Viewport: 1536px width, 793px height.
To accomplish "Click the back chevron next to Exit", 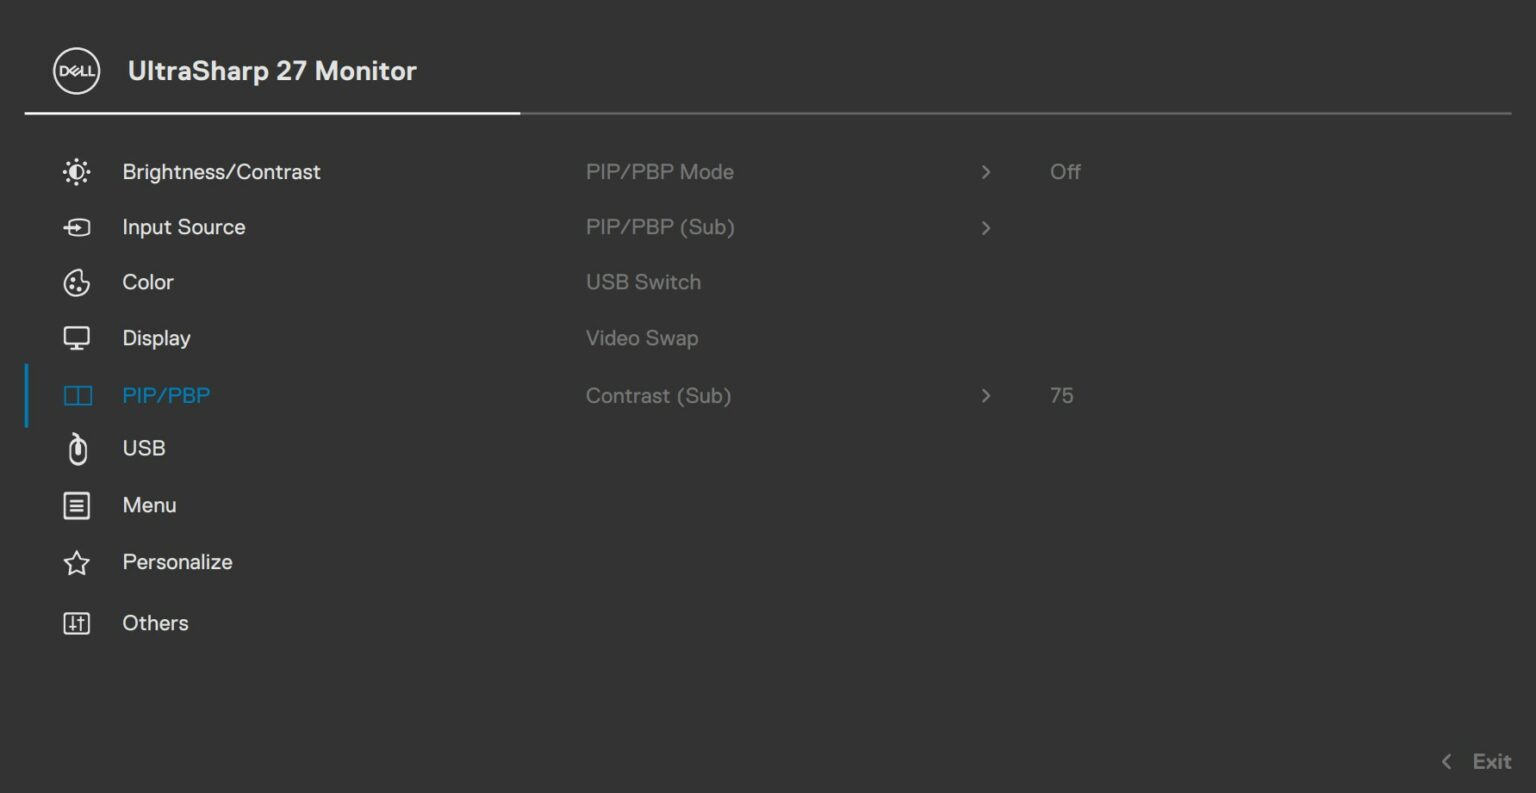I will click(x=1445, y=761).
